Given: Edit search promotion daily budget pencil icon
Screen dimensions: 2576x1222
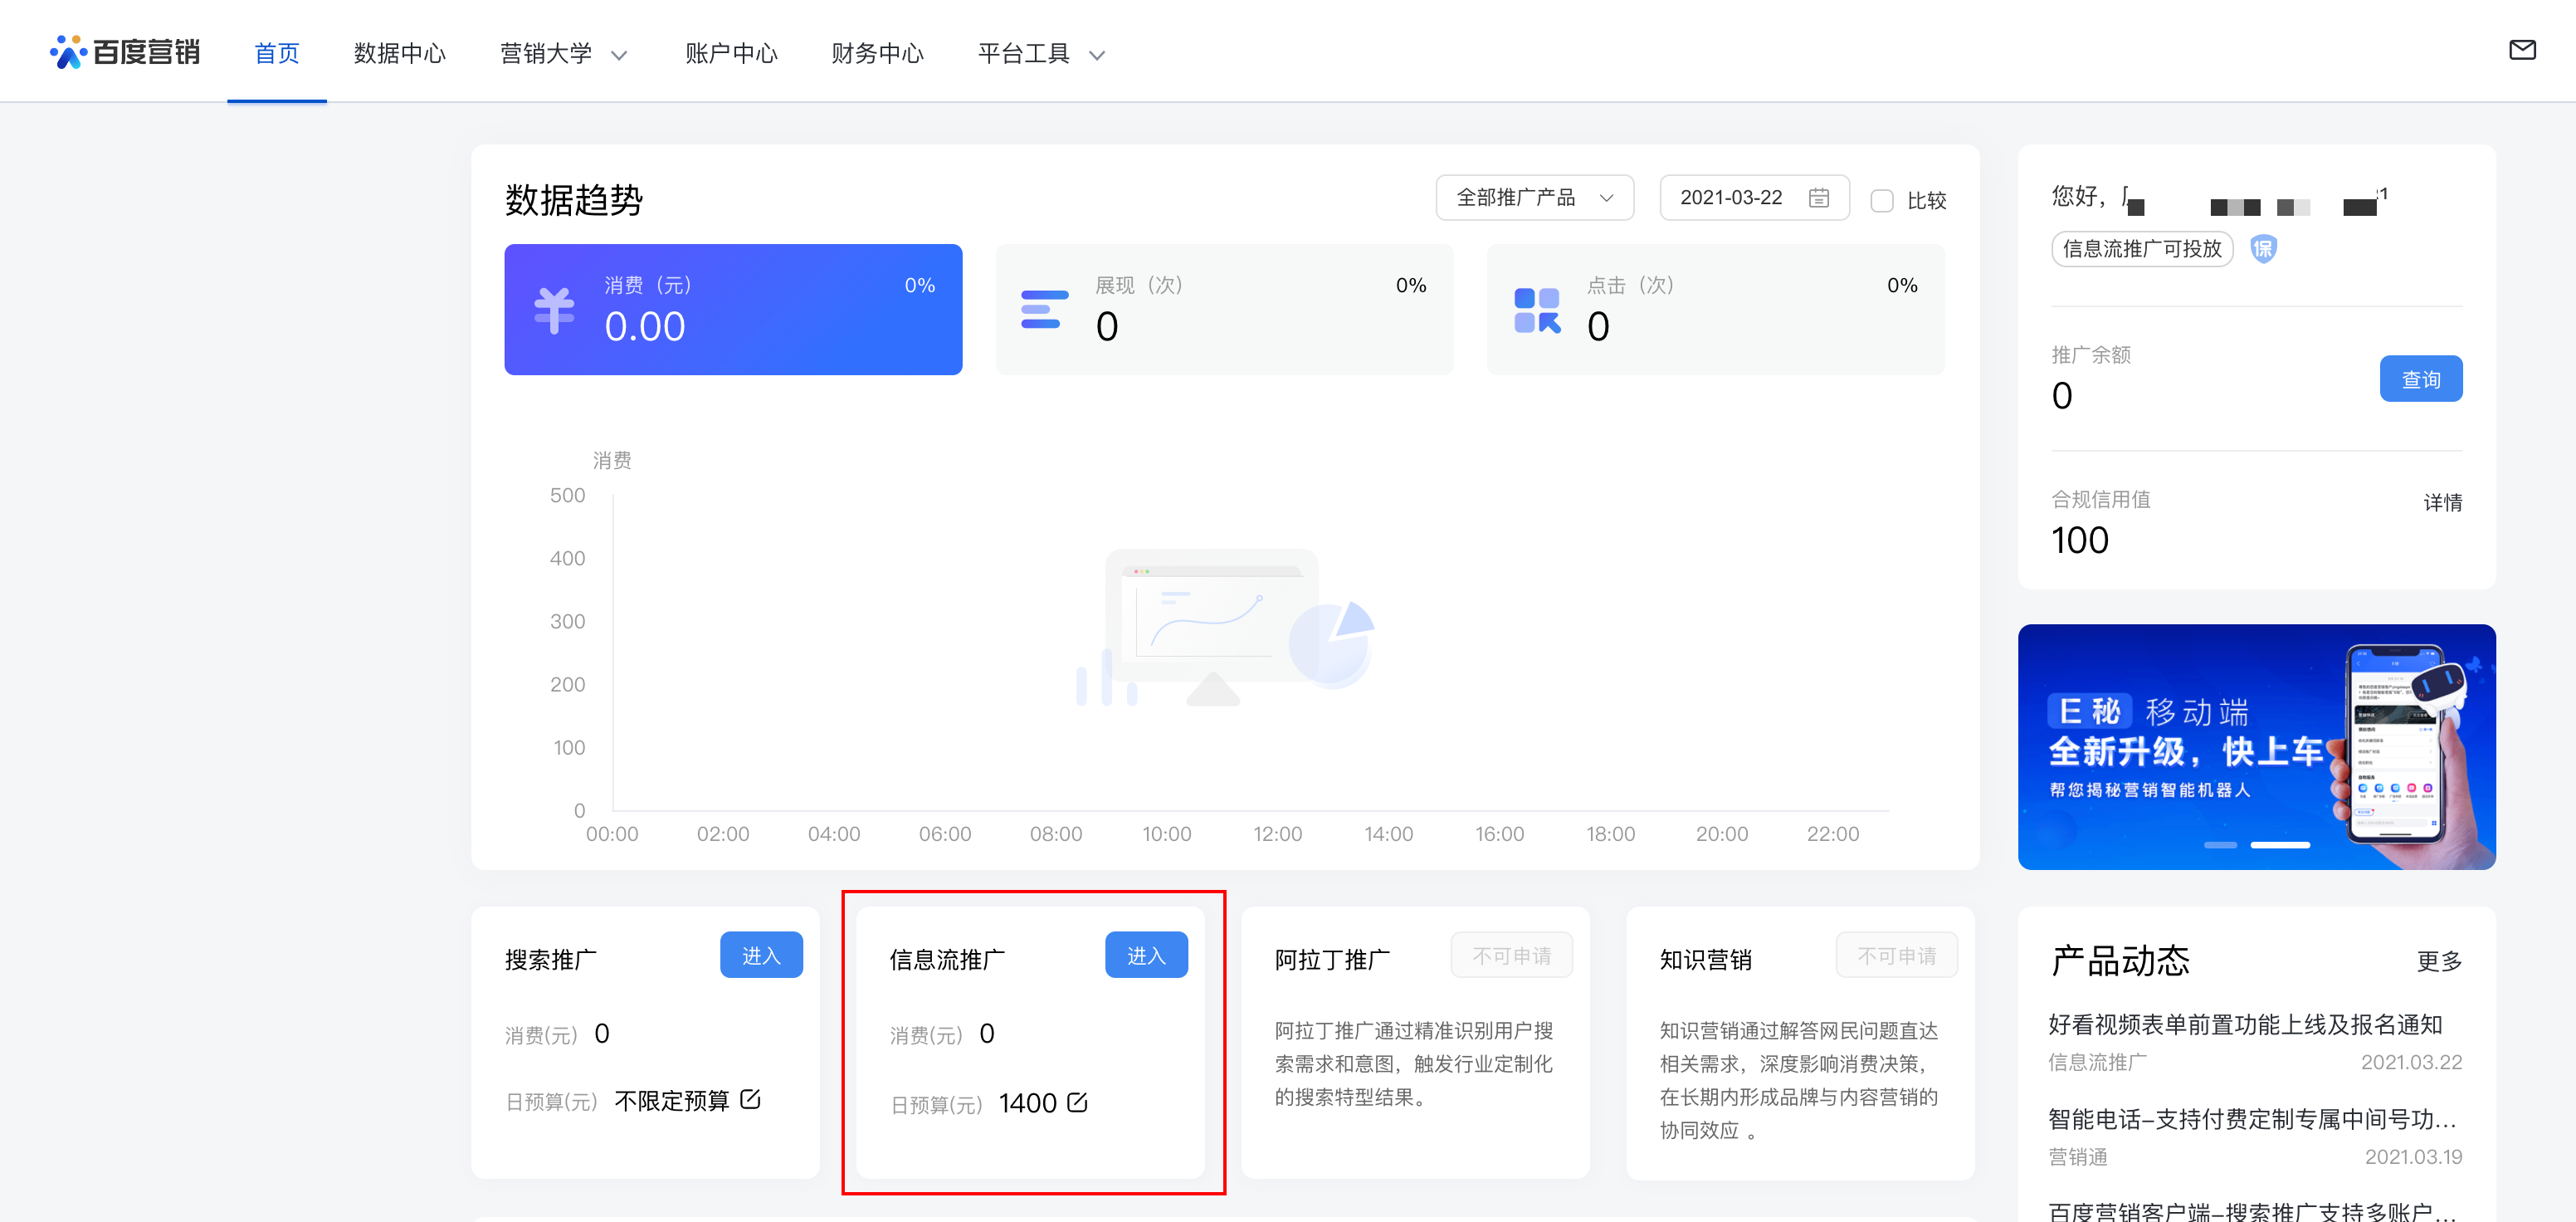Looking at the screenshot, I should point(751,1099).
